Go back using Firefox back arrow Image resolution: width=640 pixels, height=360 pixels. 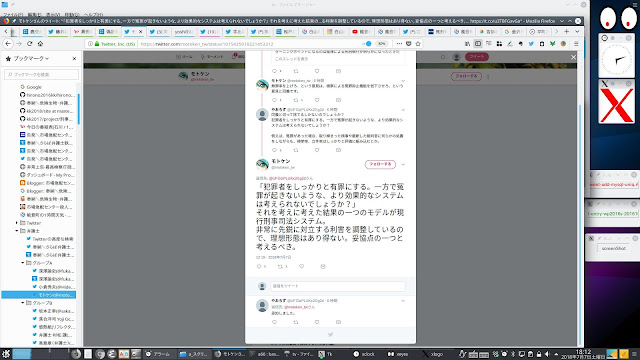[8, 44]
